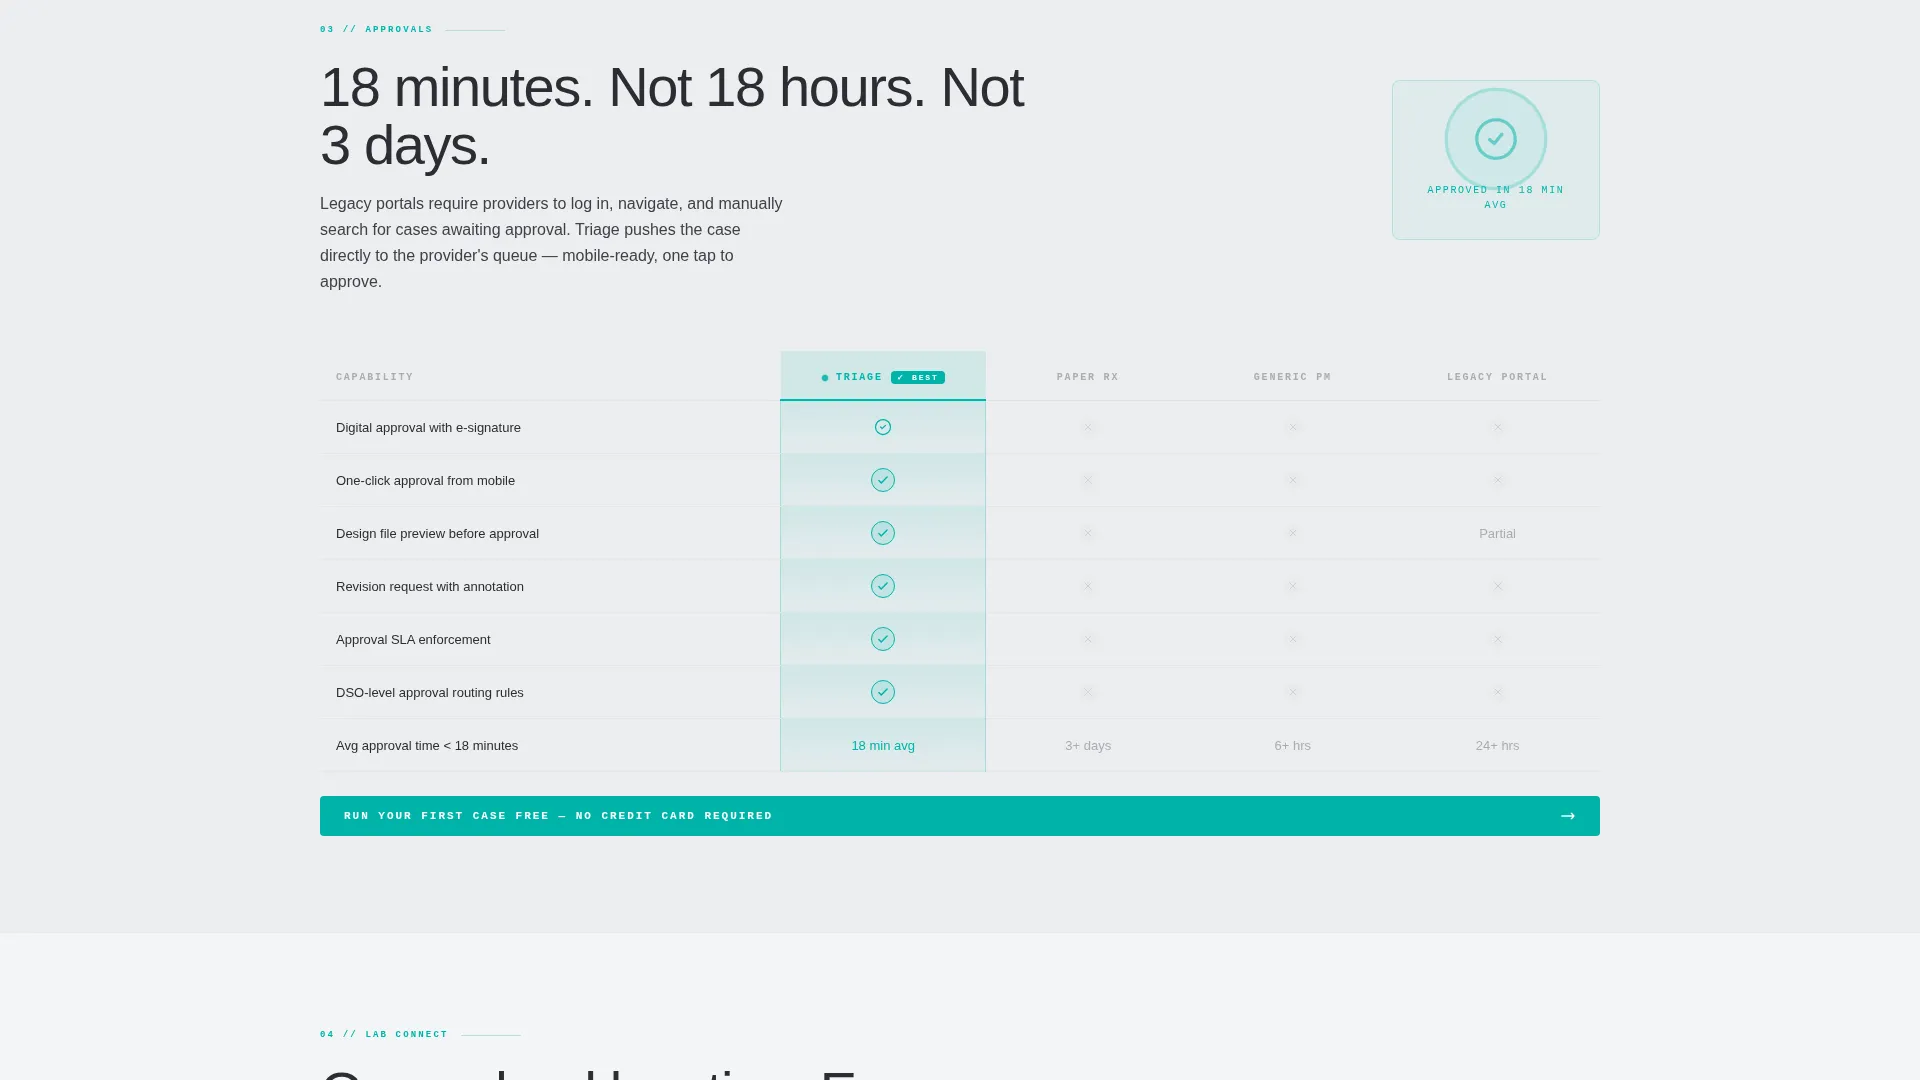Image resolution: width=1920 pixels, height=1080 pixels.
Task: Click Generic PM cross for One-click approval from mobile
Action: [1293, 480]
